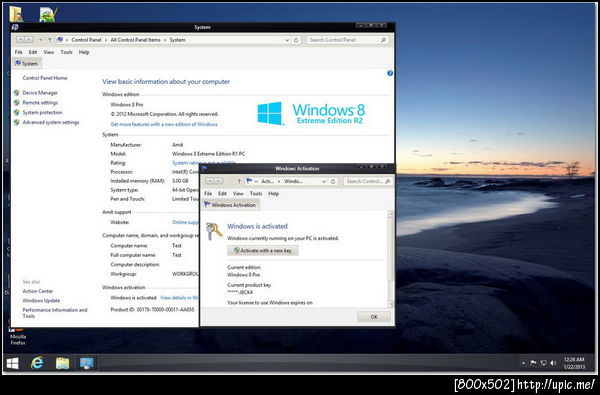Open Edit menu in Activation window

[x=222, y=194]
